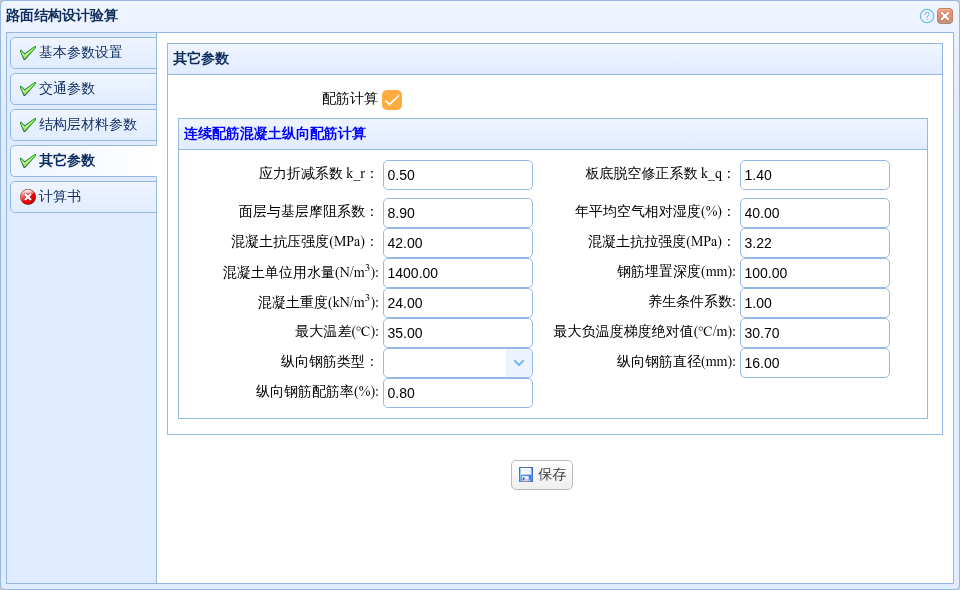Click green checkmark beside 交通参数
This screenshot has height=590, width=960.
click(27, 89)
